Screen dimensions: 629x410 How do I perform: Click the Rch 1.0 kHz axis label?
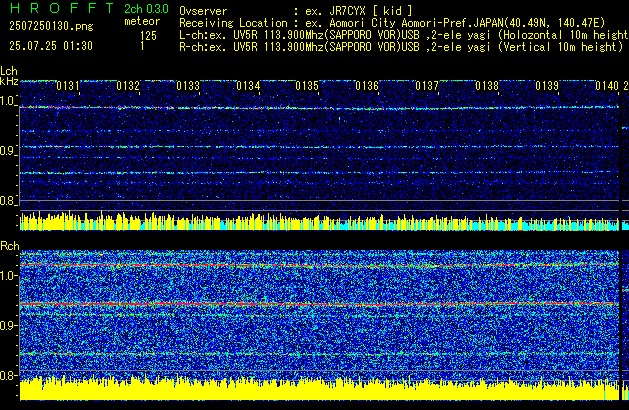[x=8, y=276]
